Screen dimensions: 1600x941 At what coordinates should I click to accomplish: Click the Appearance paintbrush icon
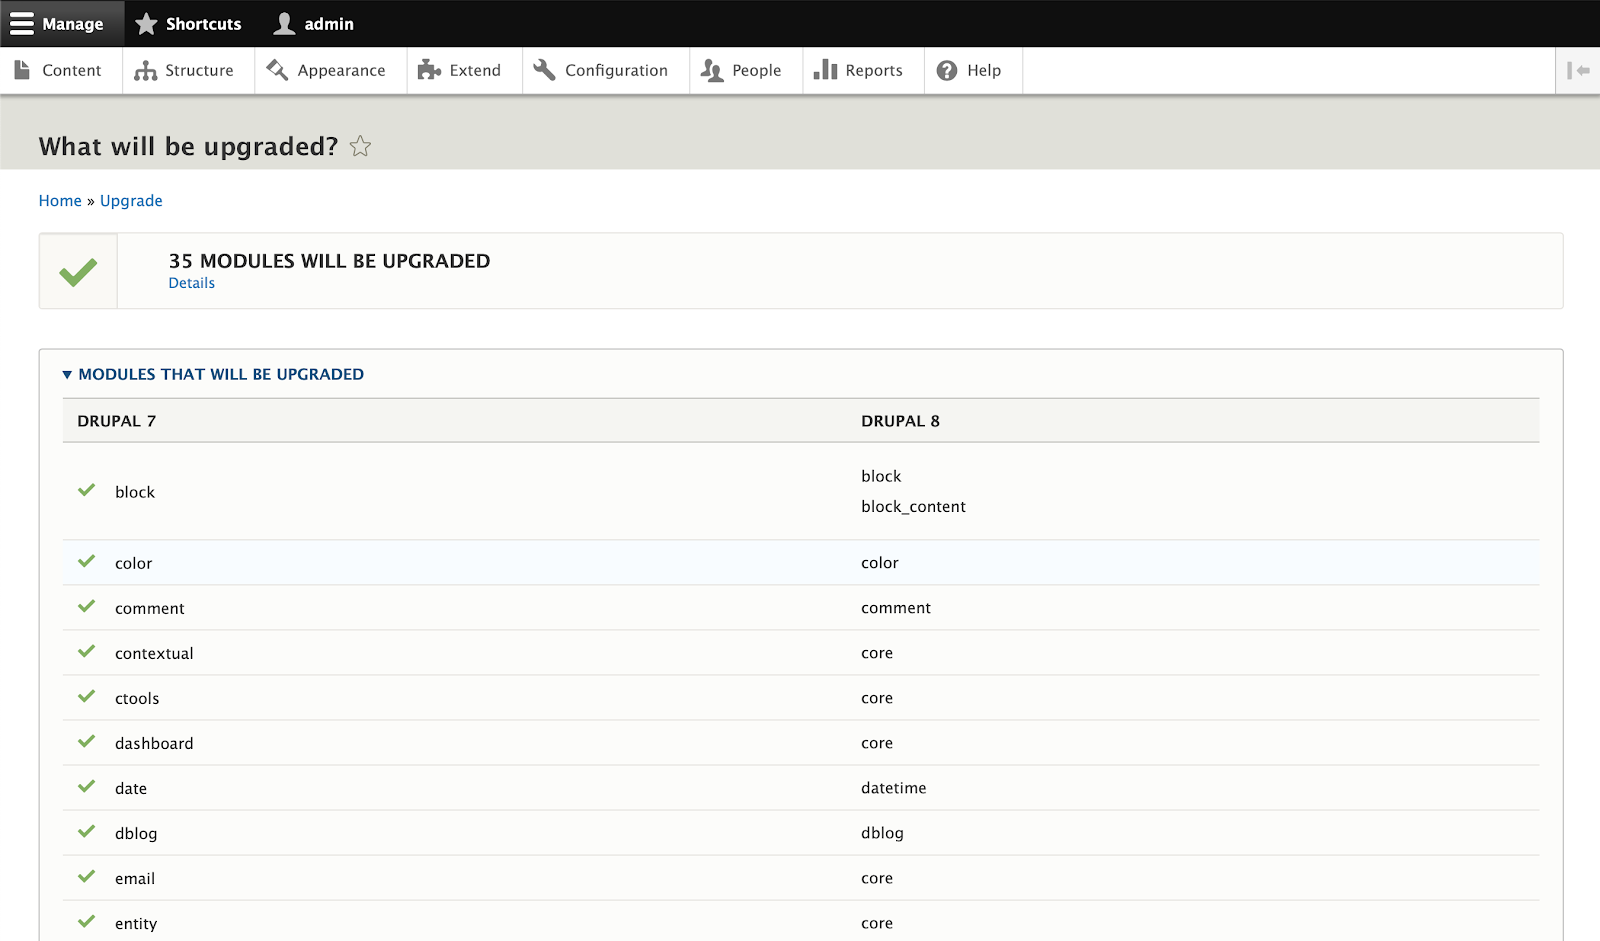[277, 70]
